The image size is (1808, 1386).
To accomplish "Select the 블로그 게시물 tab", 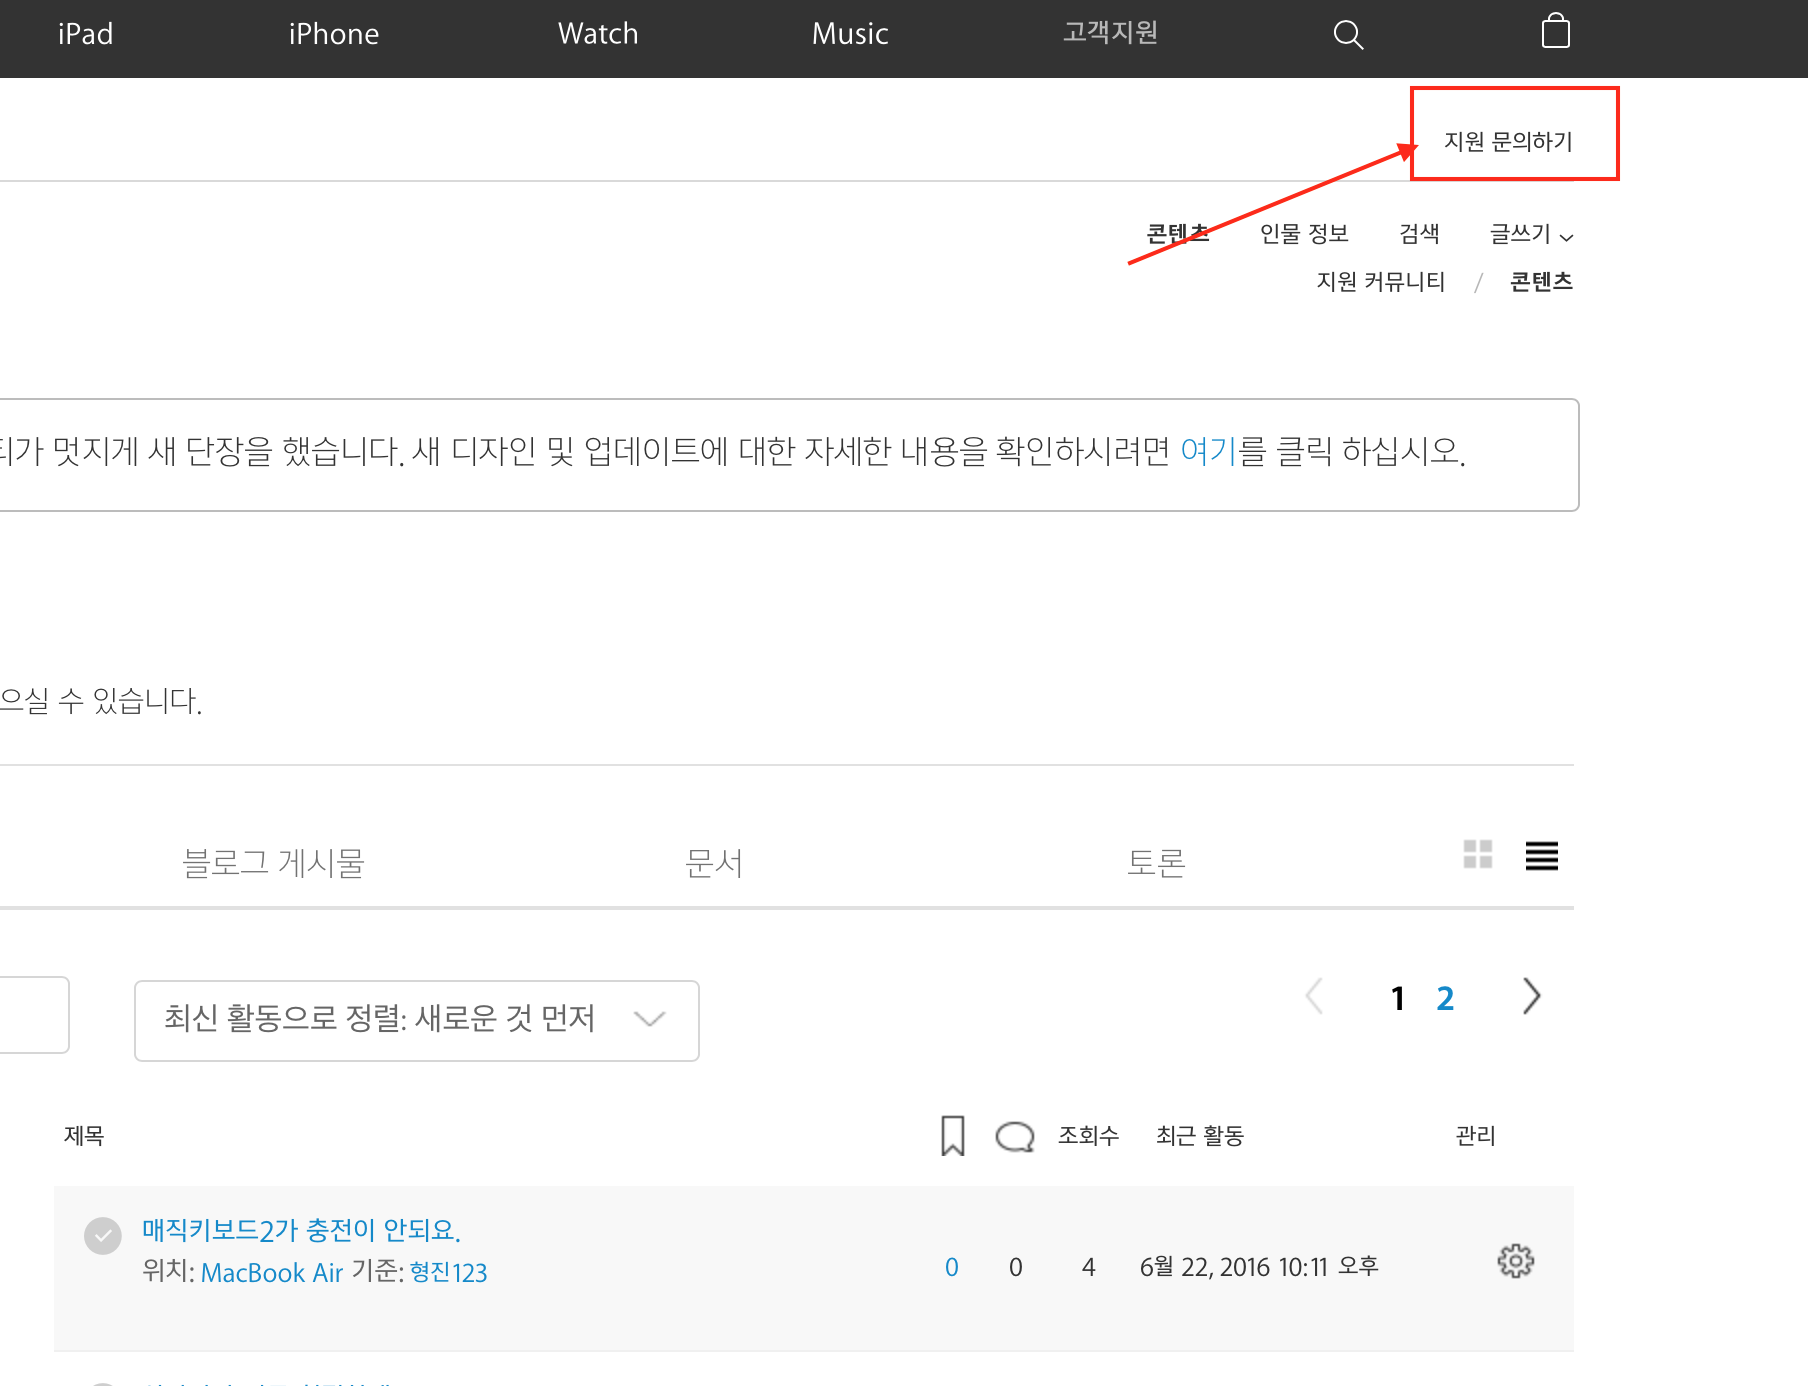I will click(273, 863).
